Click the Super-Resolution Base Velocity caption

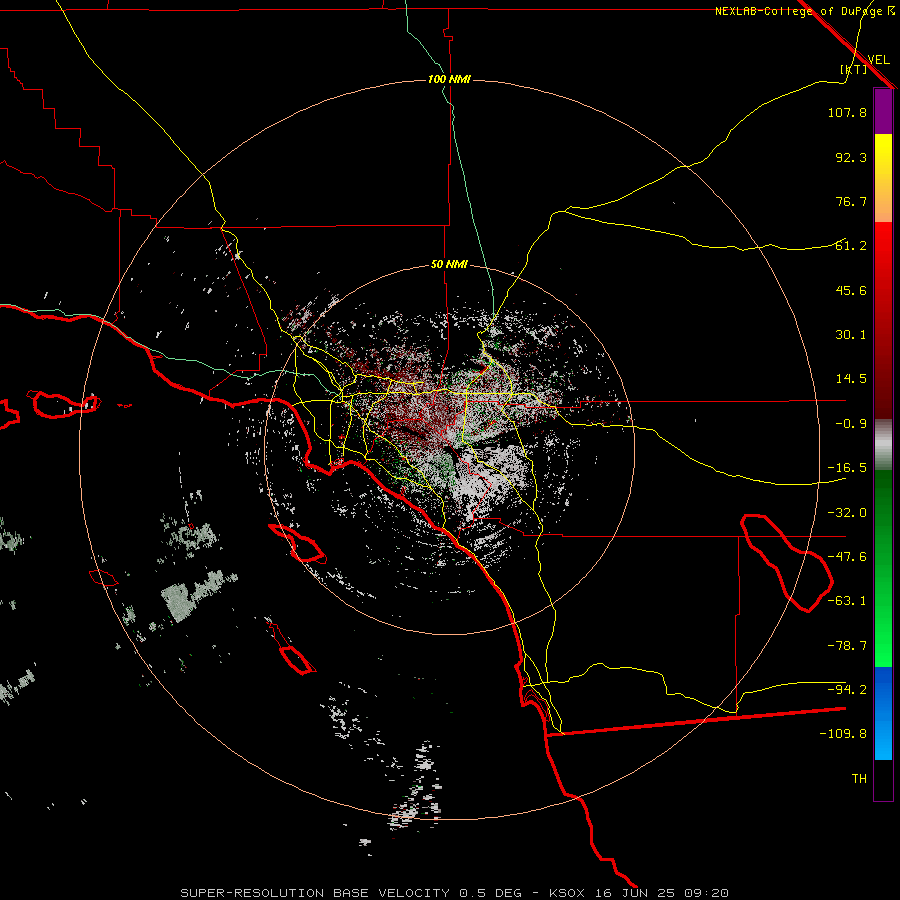coord(454,893)
